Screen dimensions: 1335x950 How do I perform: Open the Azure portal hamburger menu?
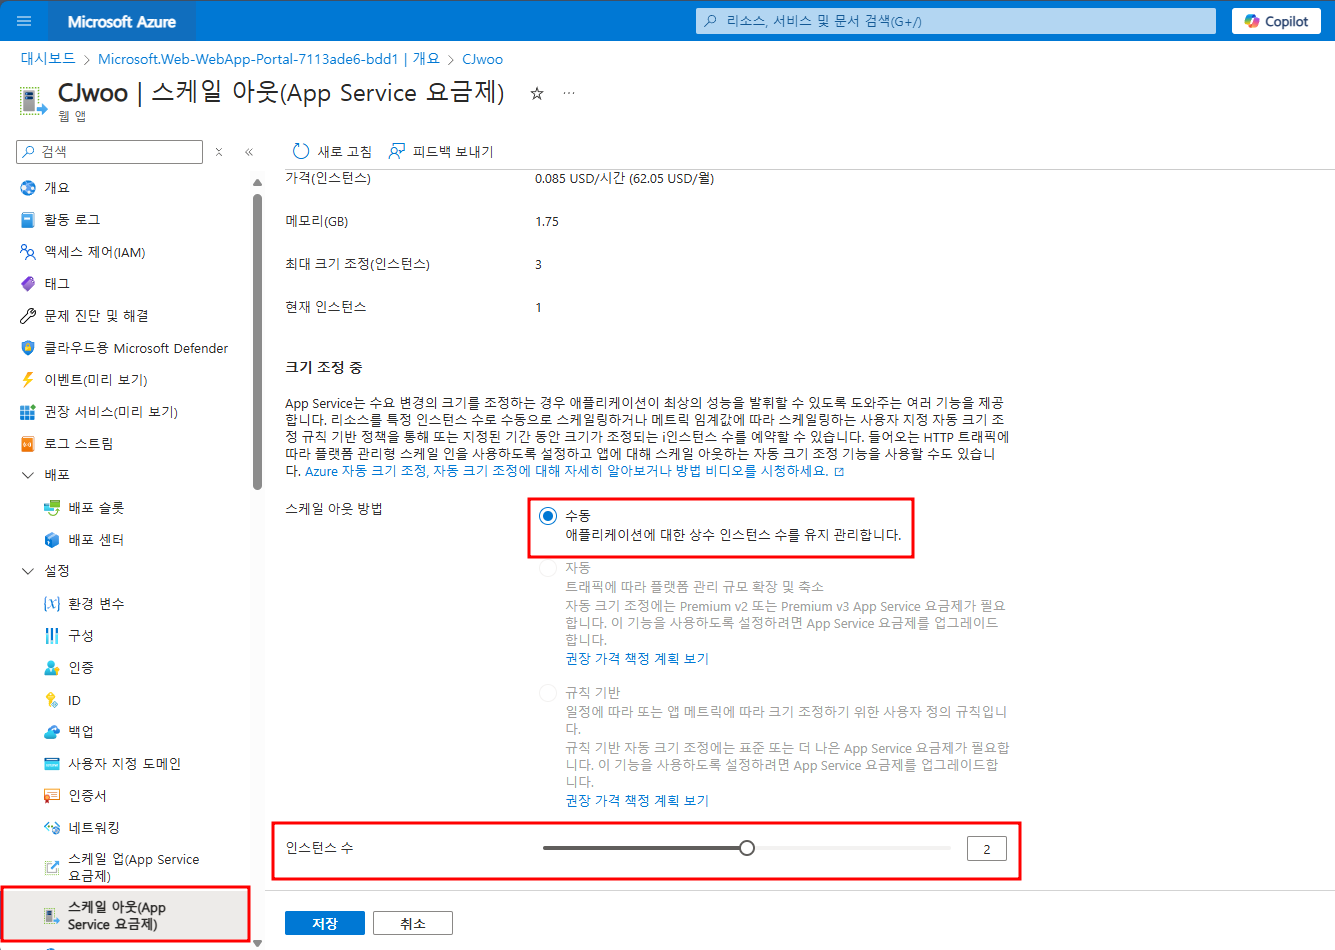click(x=24, y=21)
